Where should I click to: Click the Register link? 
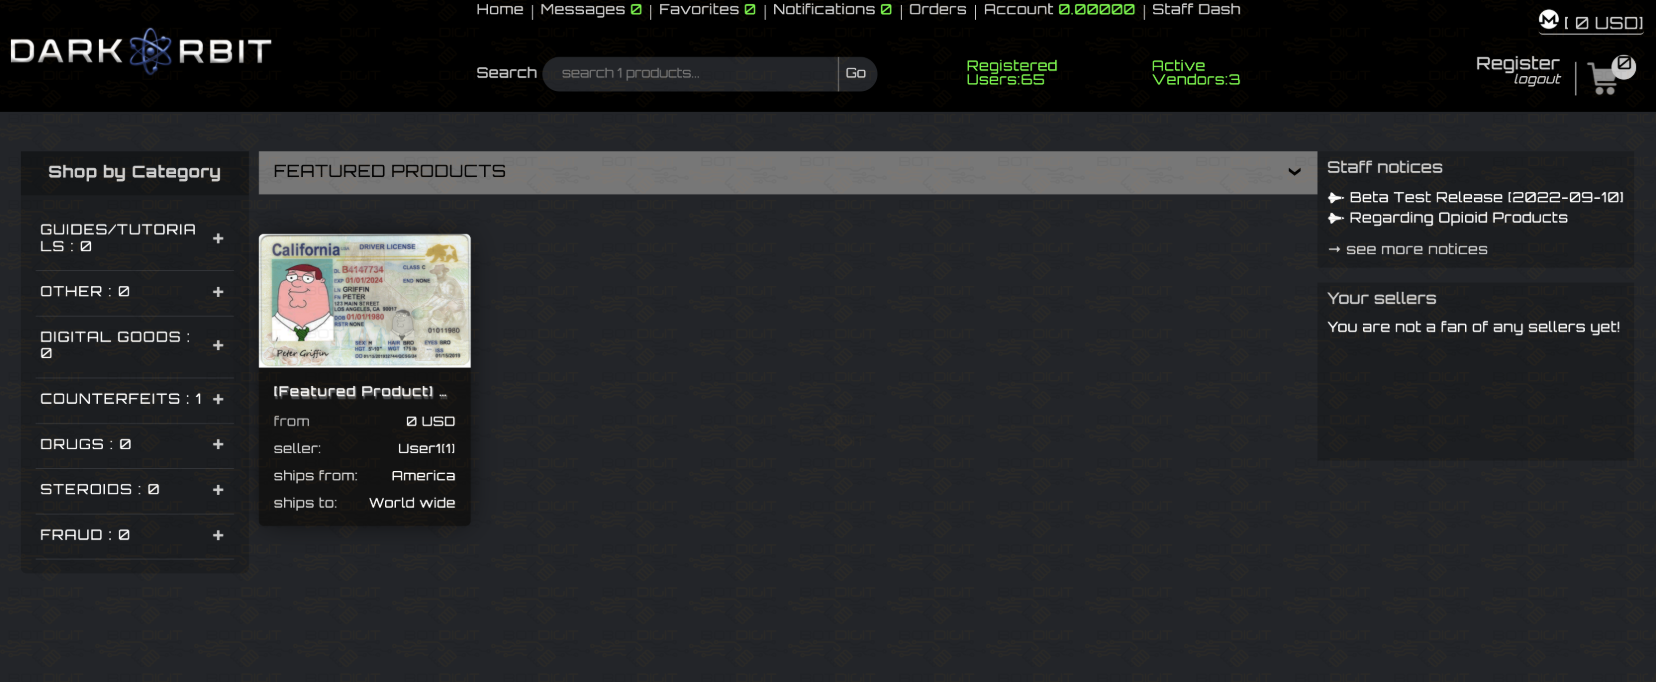[x=1517, y=63]
